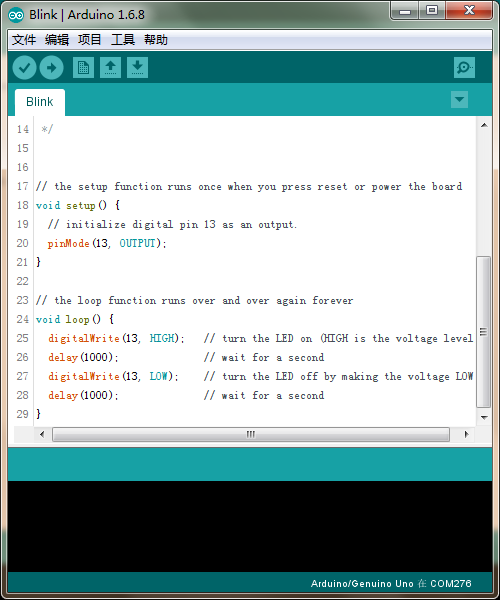
Task: Click the Upload arrow button
Action: pos(52,68)
